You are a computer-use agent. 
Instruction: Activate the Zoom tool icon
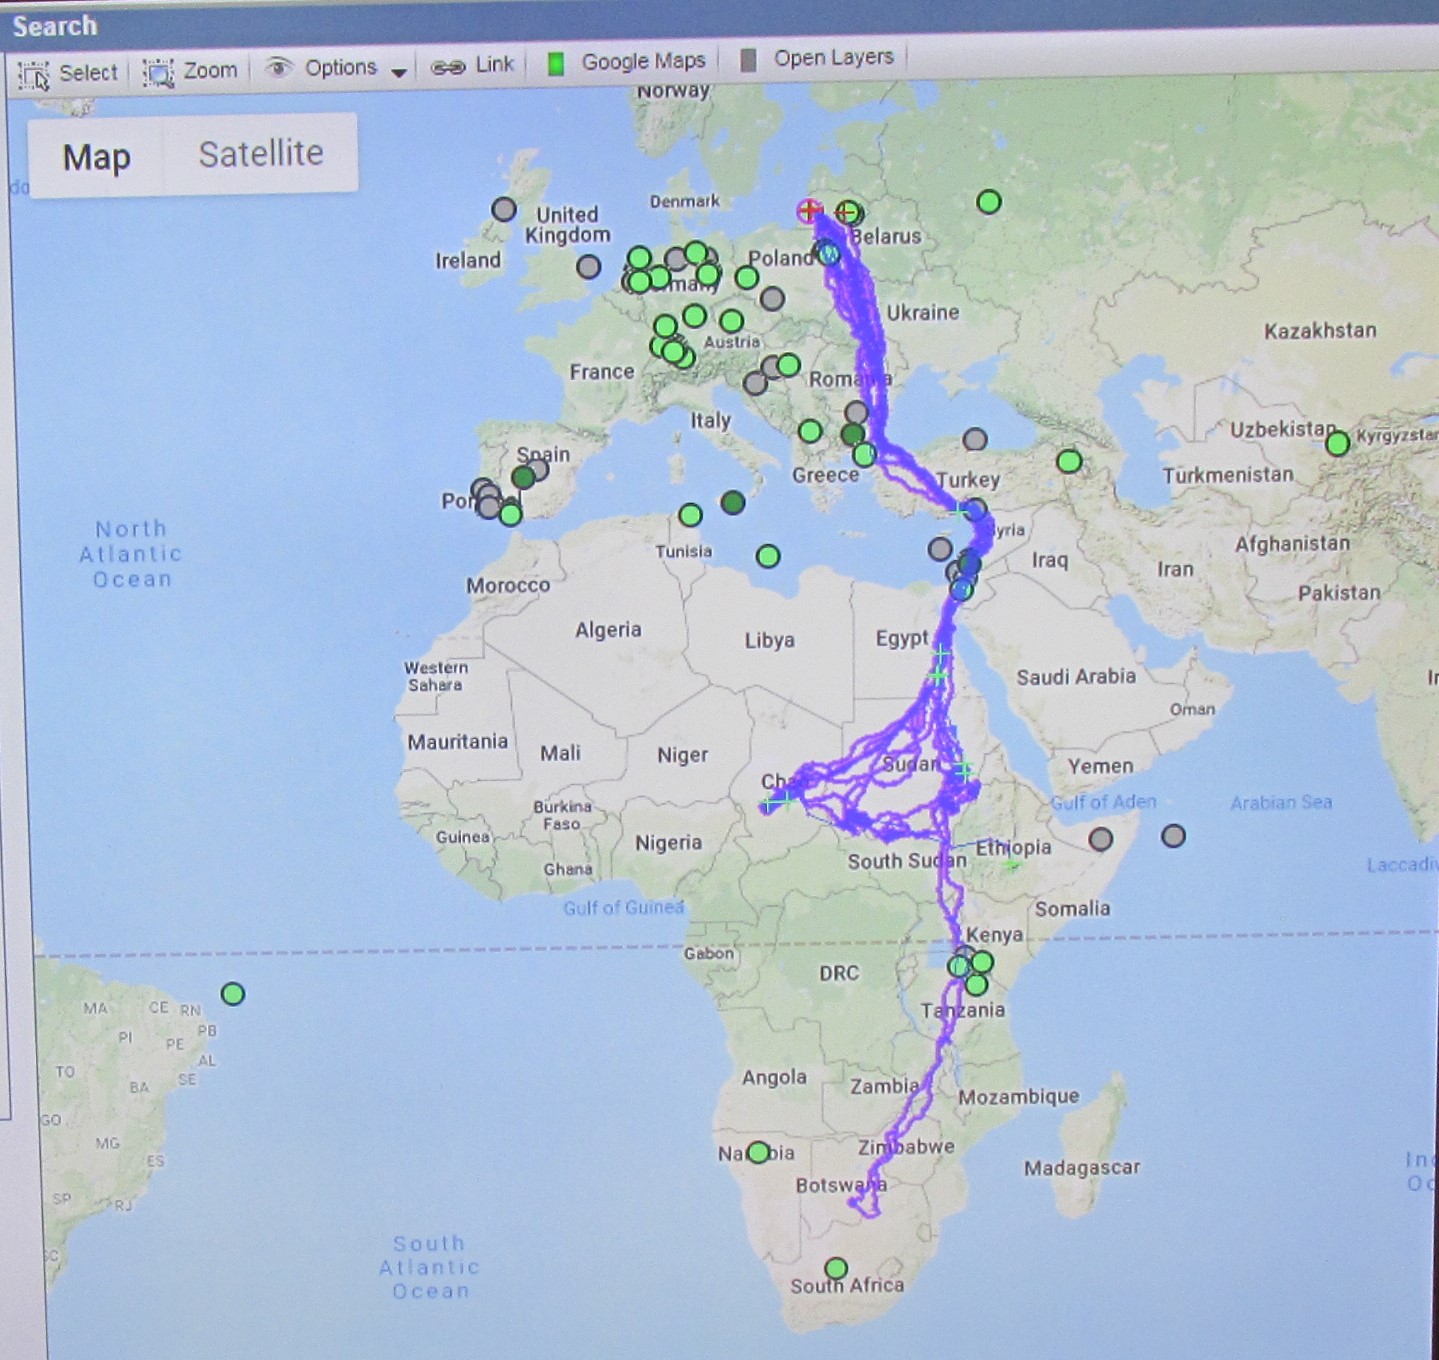(158, 72)
